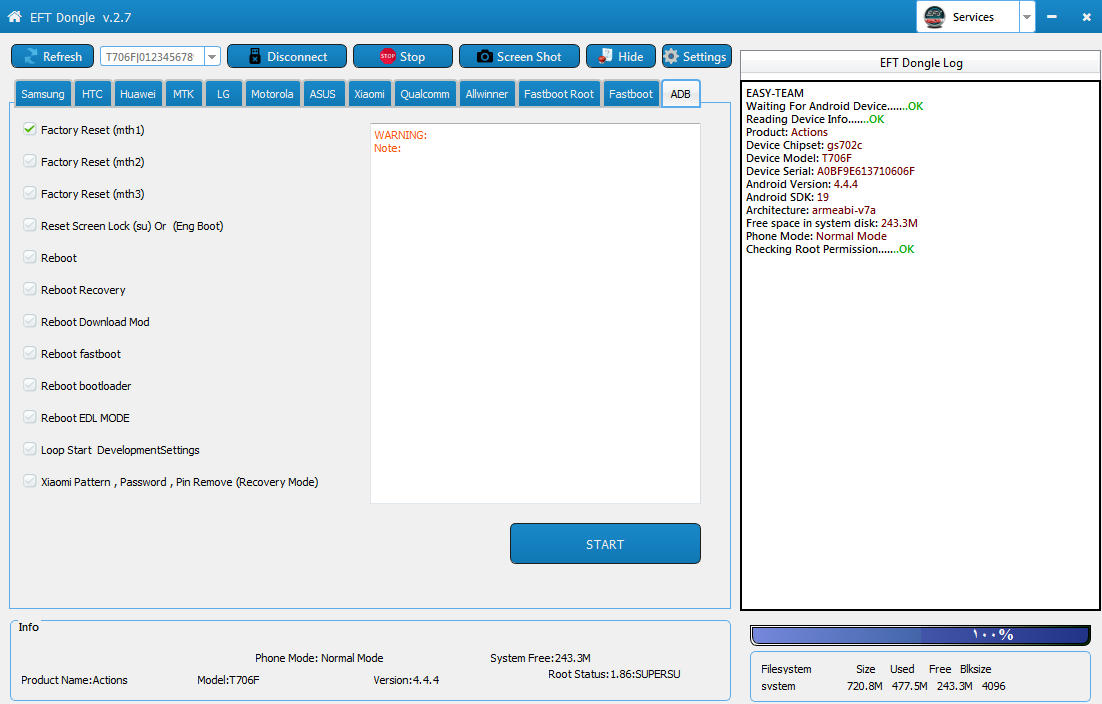
Task: Click the Refresh arrows icon
Action: pos(30,57)
